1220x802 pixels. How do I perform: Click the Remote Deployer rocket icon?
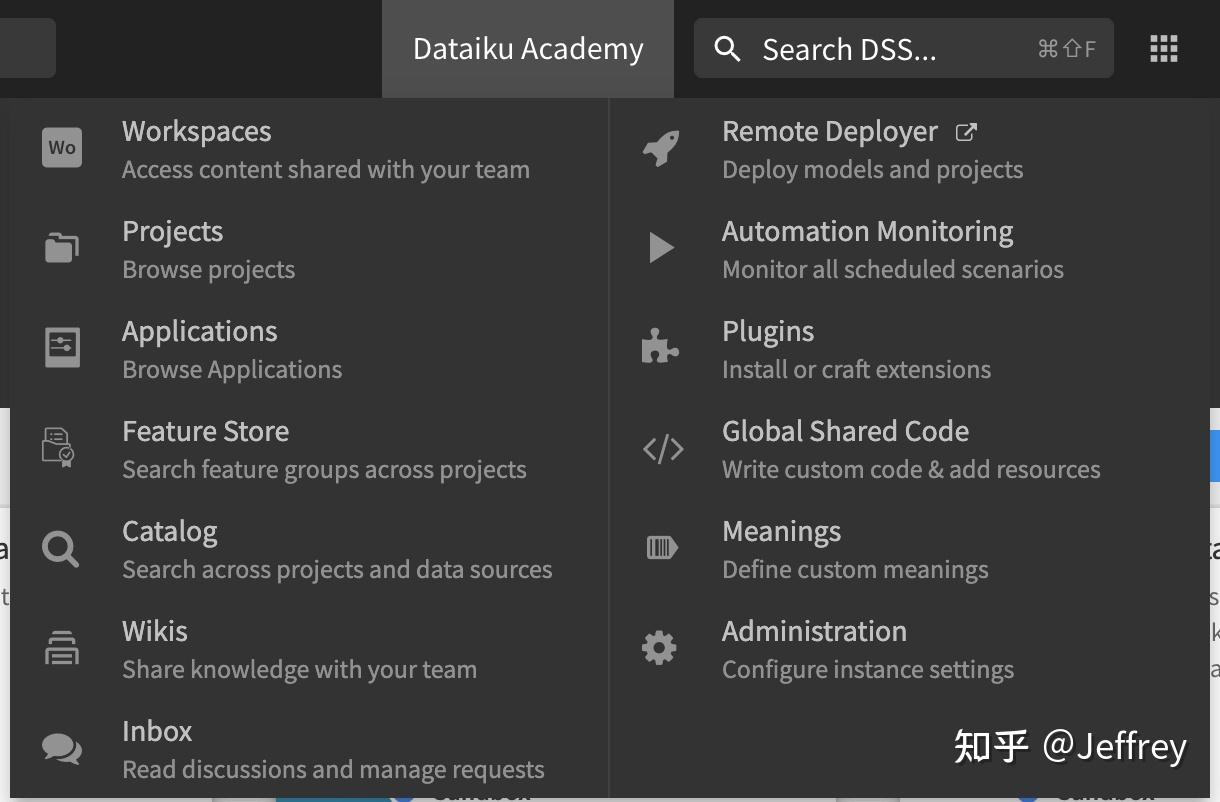point(660,147)
